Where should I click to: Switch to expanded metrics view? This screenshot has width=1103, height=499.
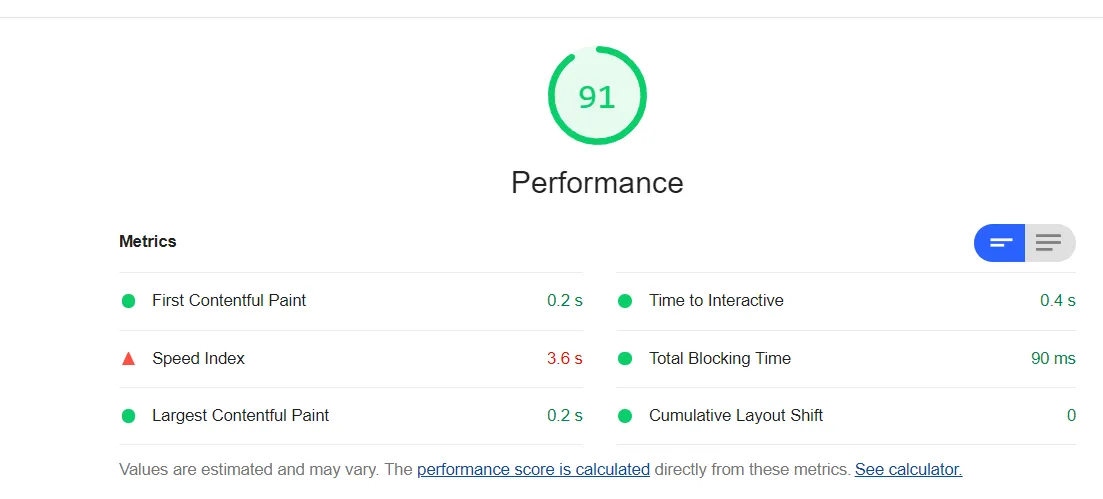pos(1049,243)
